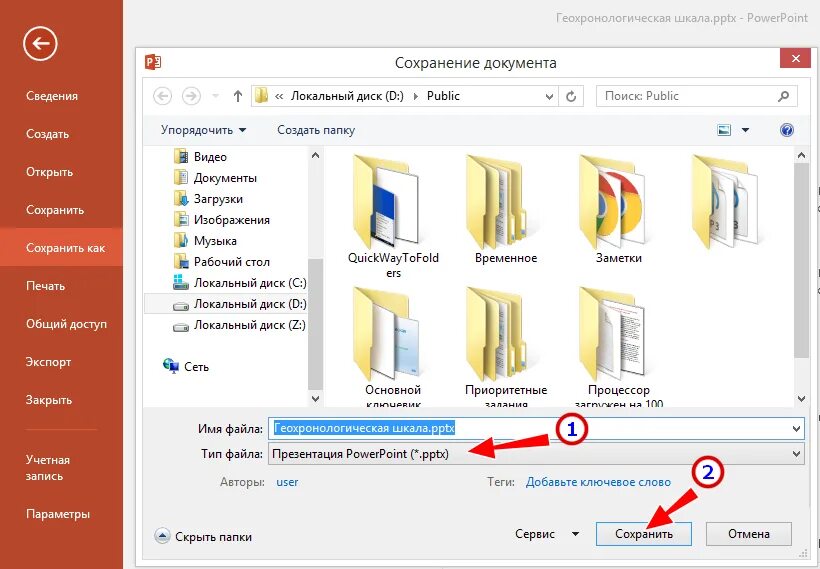Open the Тип файла combo box
Image resolution: width=820 pixels, height=569 pixels.
[x=536, y=453]
